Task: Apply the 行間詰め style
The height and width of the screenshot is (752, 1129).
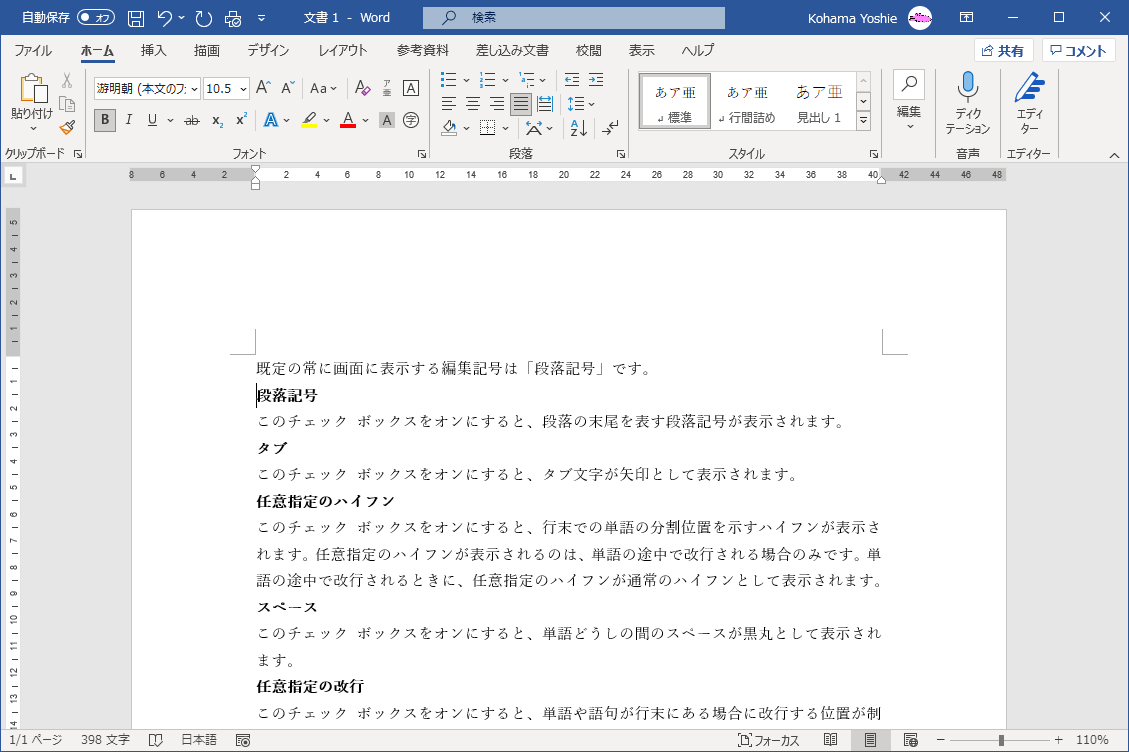Action: (747, 102)
